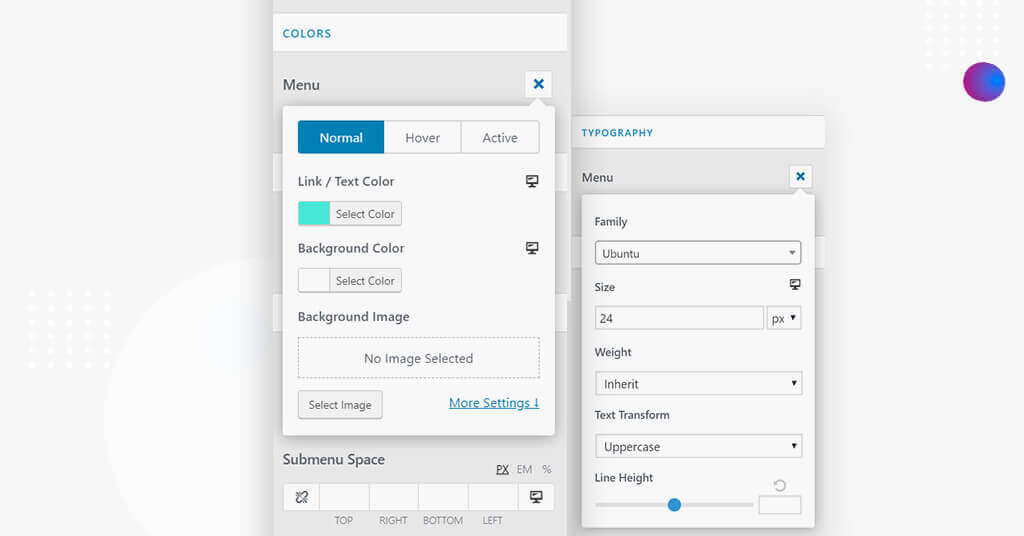This screenshot has width=1024, height=536.
Task: Reset Line Height with the undo icon
Action: (x=780, y=485)
